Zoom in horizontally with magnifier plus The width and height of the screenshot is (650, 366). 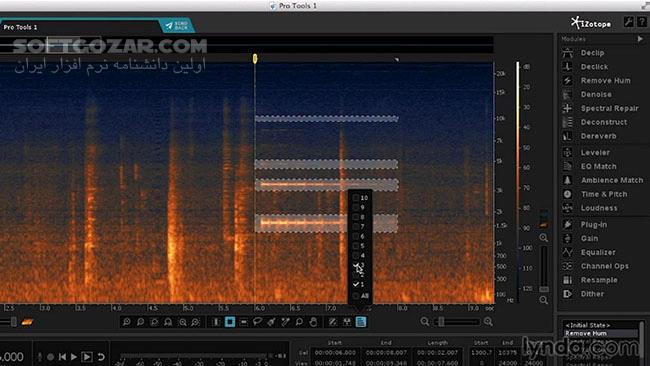coord(488,322)
